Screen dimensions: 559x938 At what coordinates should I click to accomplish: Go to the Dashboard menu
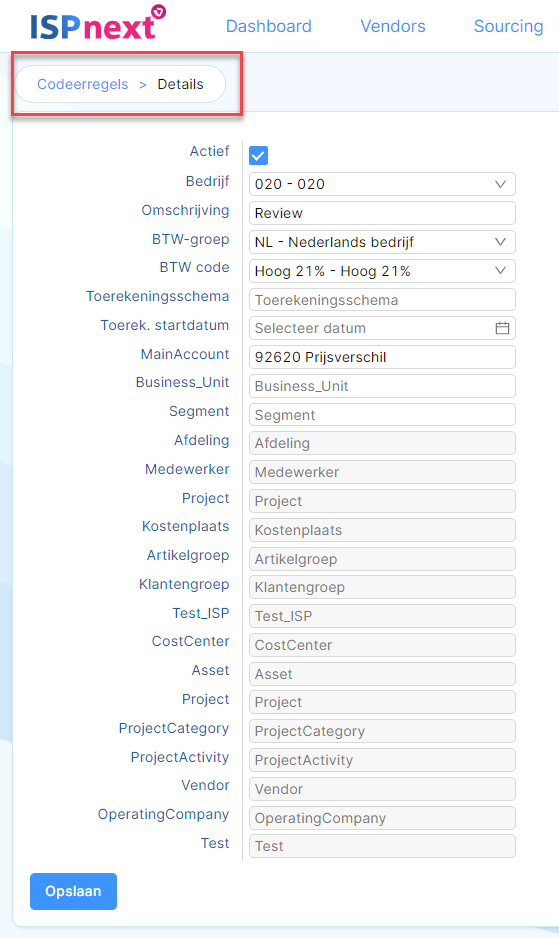pyautogui.click(x=269, y=26)
